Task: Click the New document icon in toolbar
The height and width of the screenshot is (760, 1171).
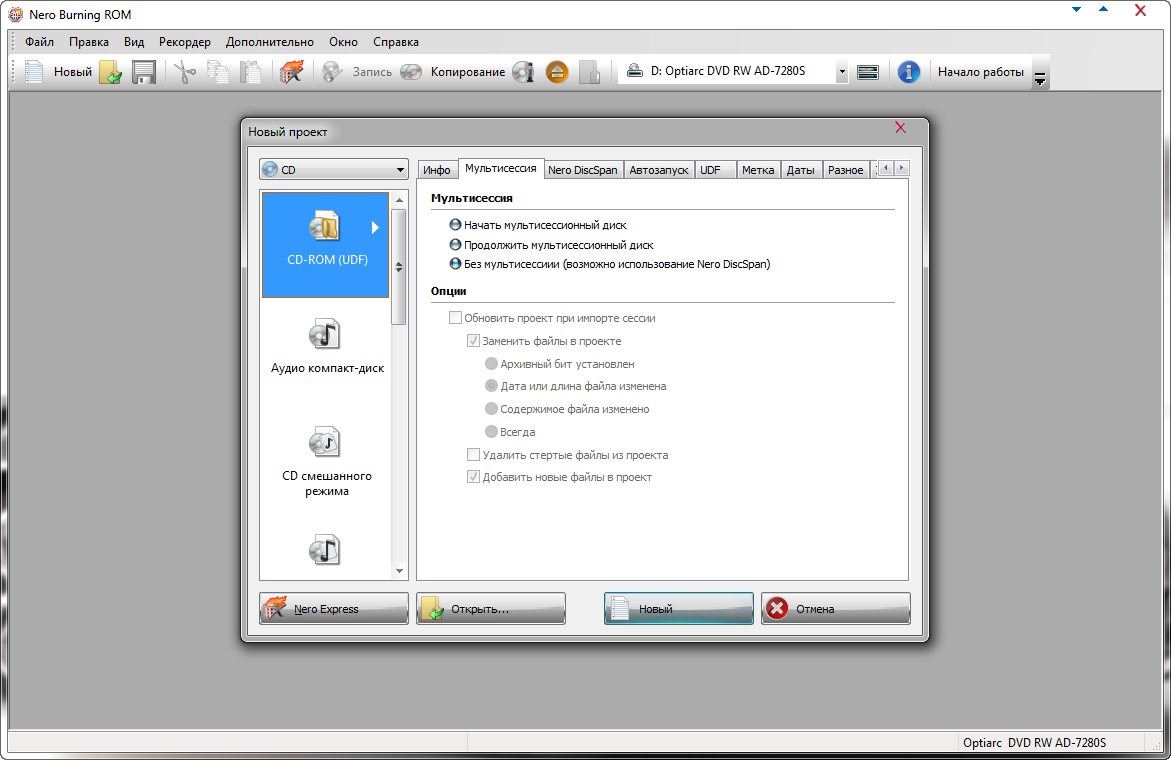Action: tap(35, 72)
